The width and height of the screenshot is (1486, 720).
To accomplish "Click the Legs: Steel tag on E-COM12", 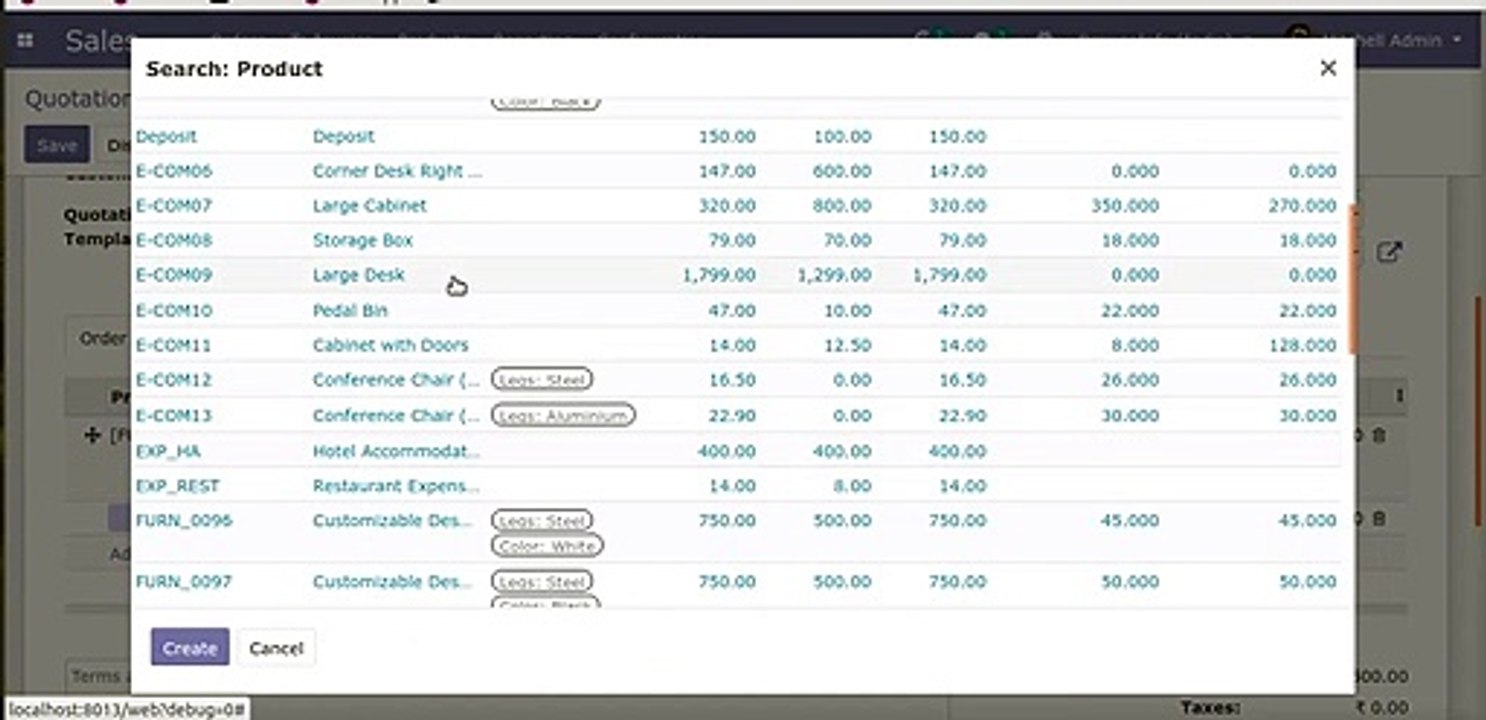I will [542, 380].
